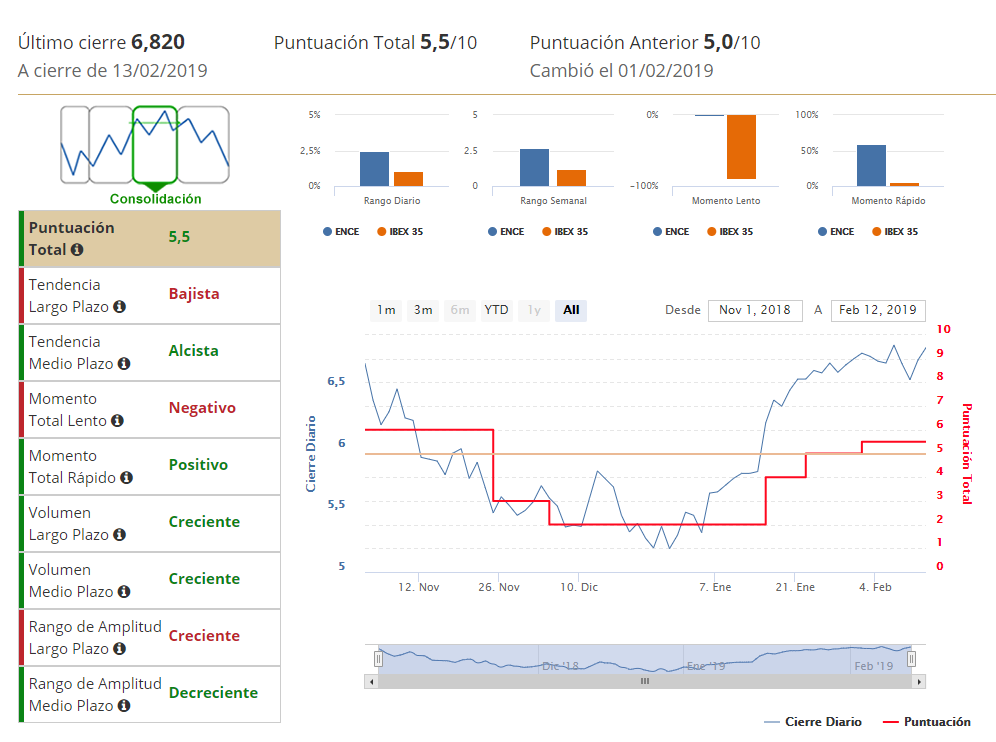996x742 pixels.
Task: Click the navigator scrollbar right arrow
Action: 919,681
